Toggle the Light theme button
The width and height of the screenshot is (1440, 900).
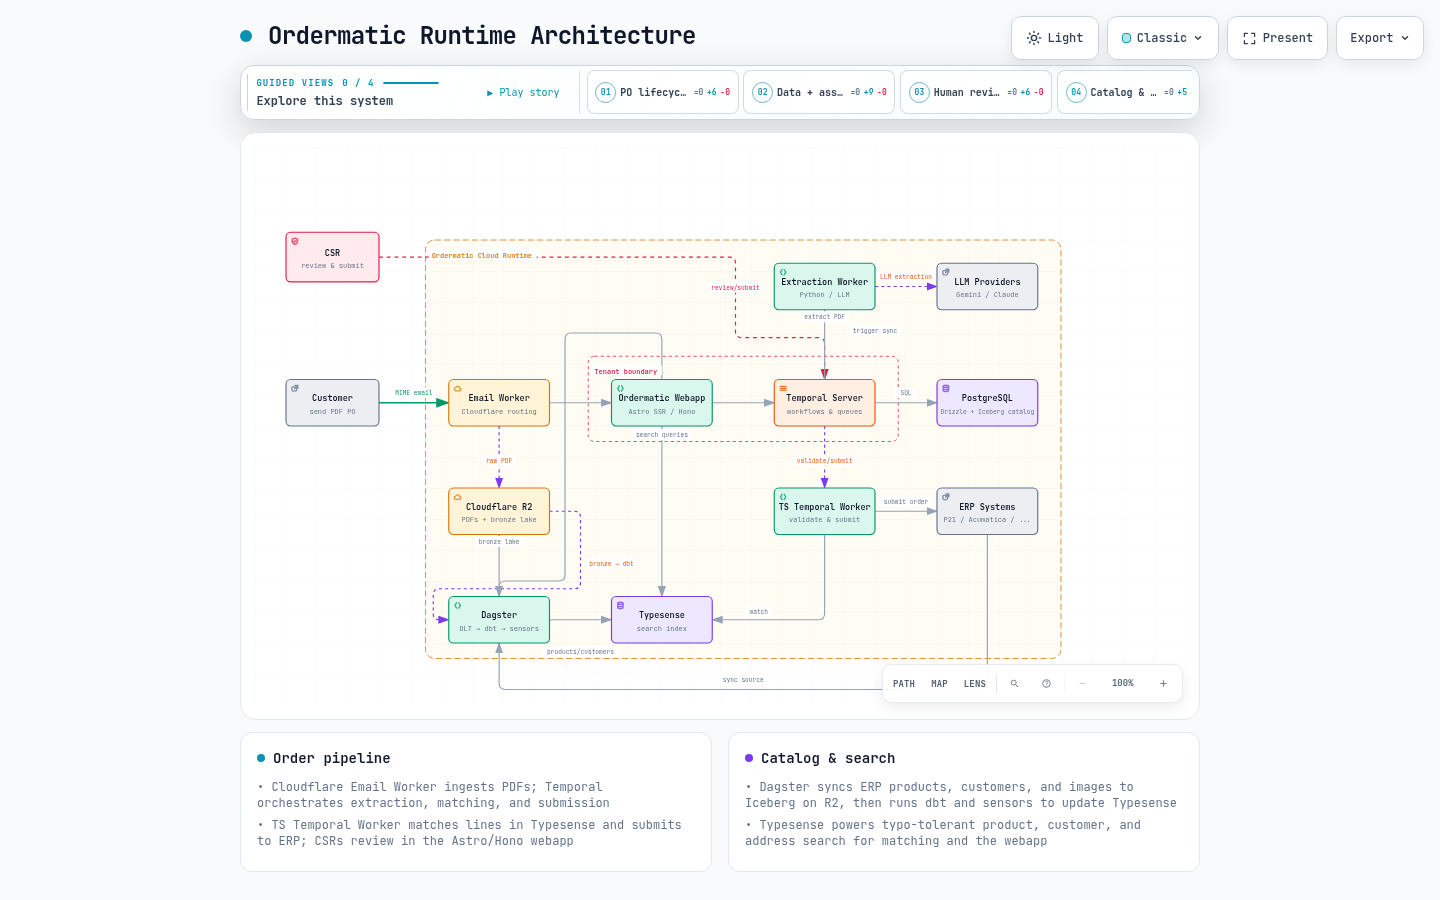pyautogui.click(x=1055, y=38)
